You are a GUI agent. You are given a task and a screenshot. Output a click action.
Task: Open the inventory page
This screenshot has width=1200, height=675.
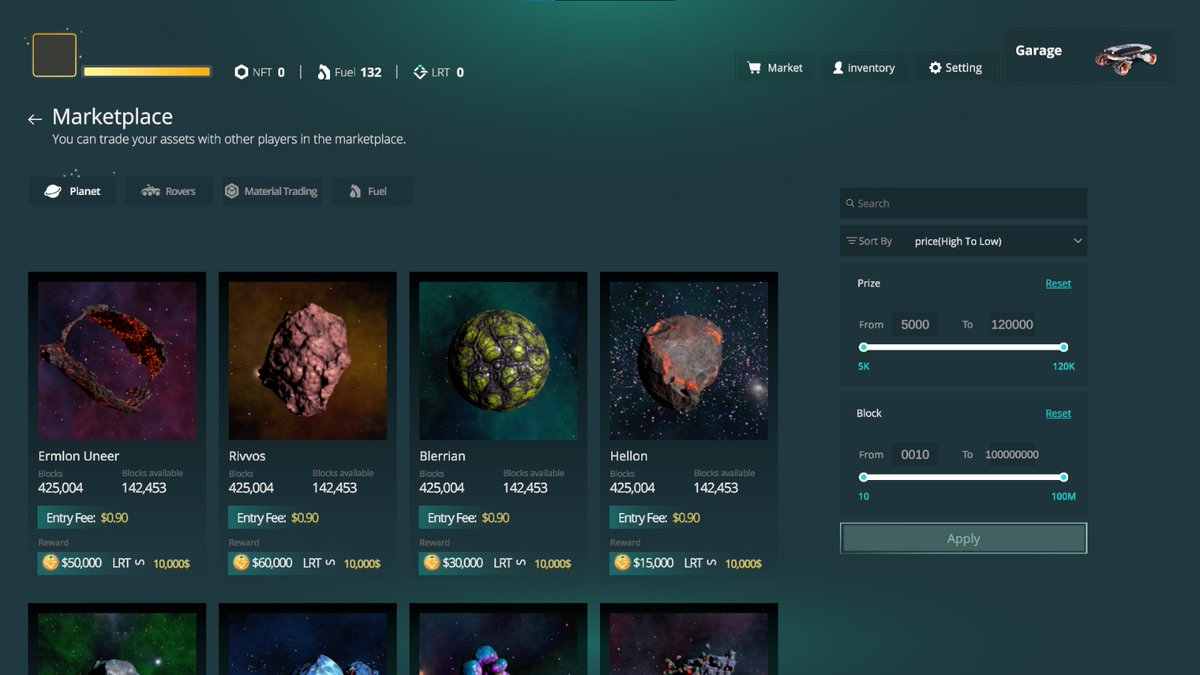[x=864, y=68]
